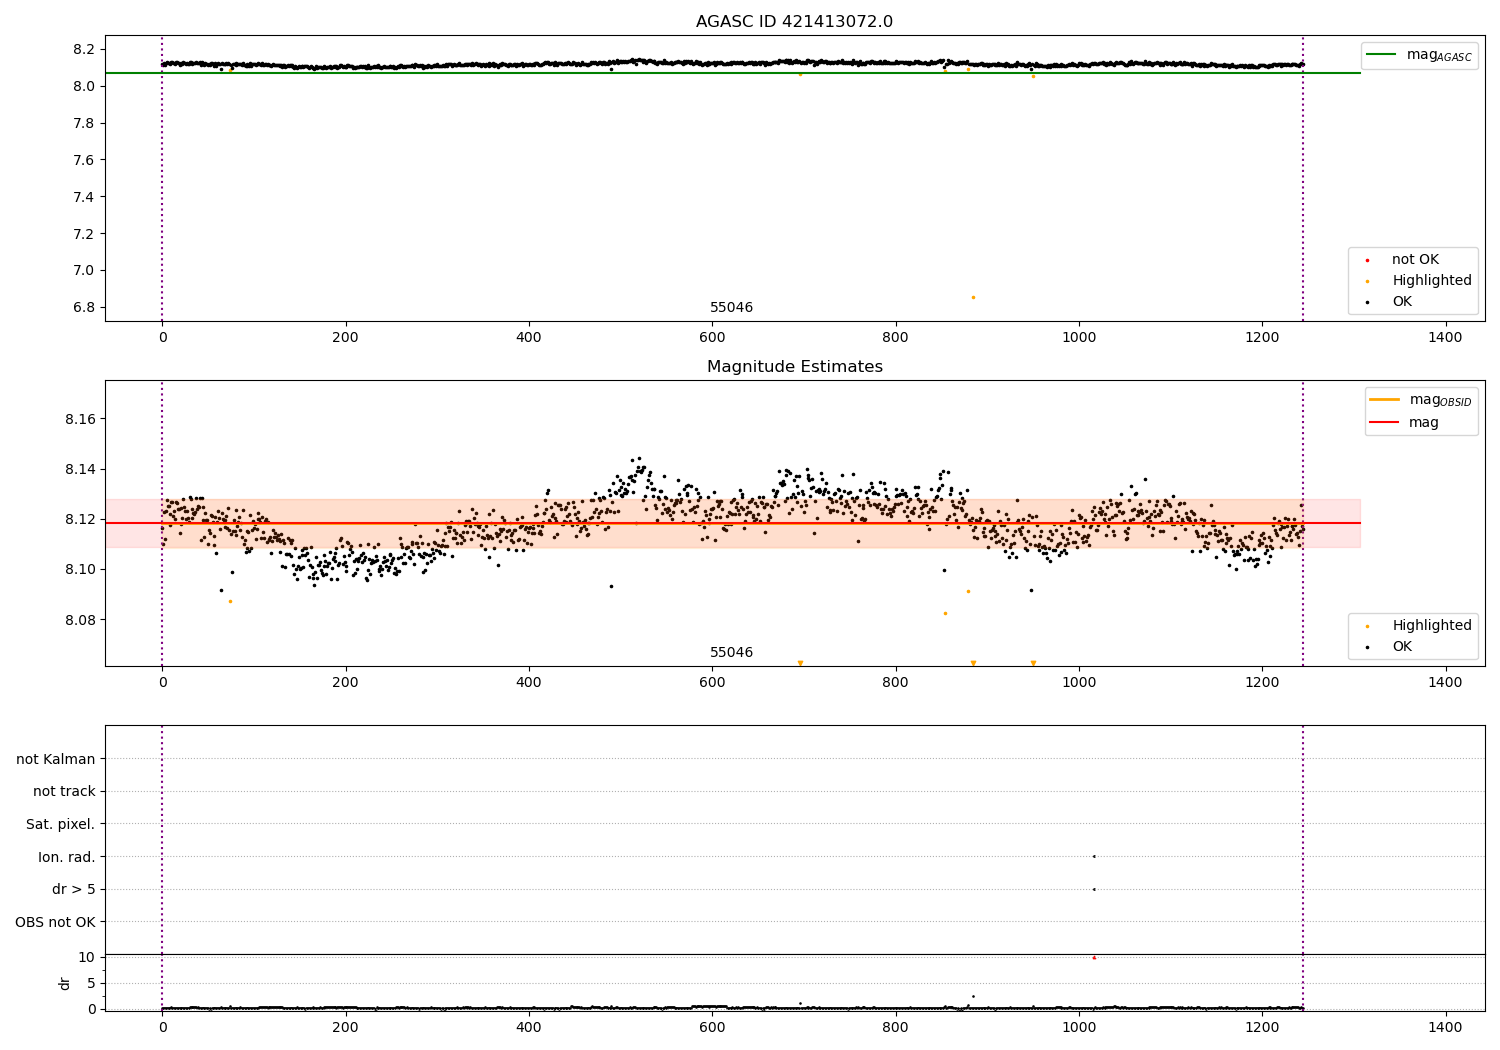The image size is (1500, 1050).
Task: Select the mag AGASC legend entry
Action: tap(1419, 55)
